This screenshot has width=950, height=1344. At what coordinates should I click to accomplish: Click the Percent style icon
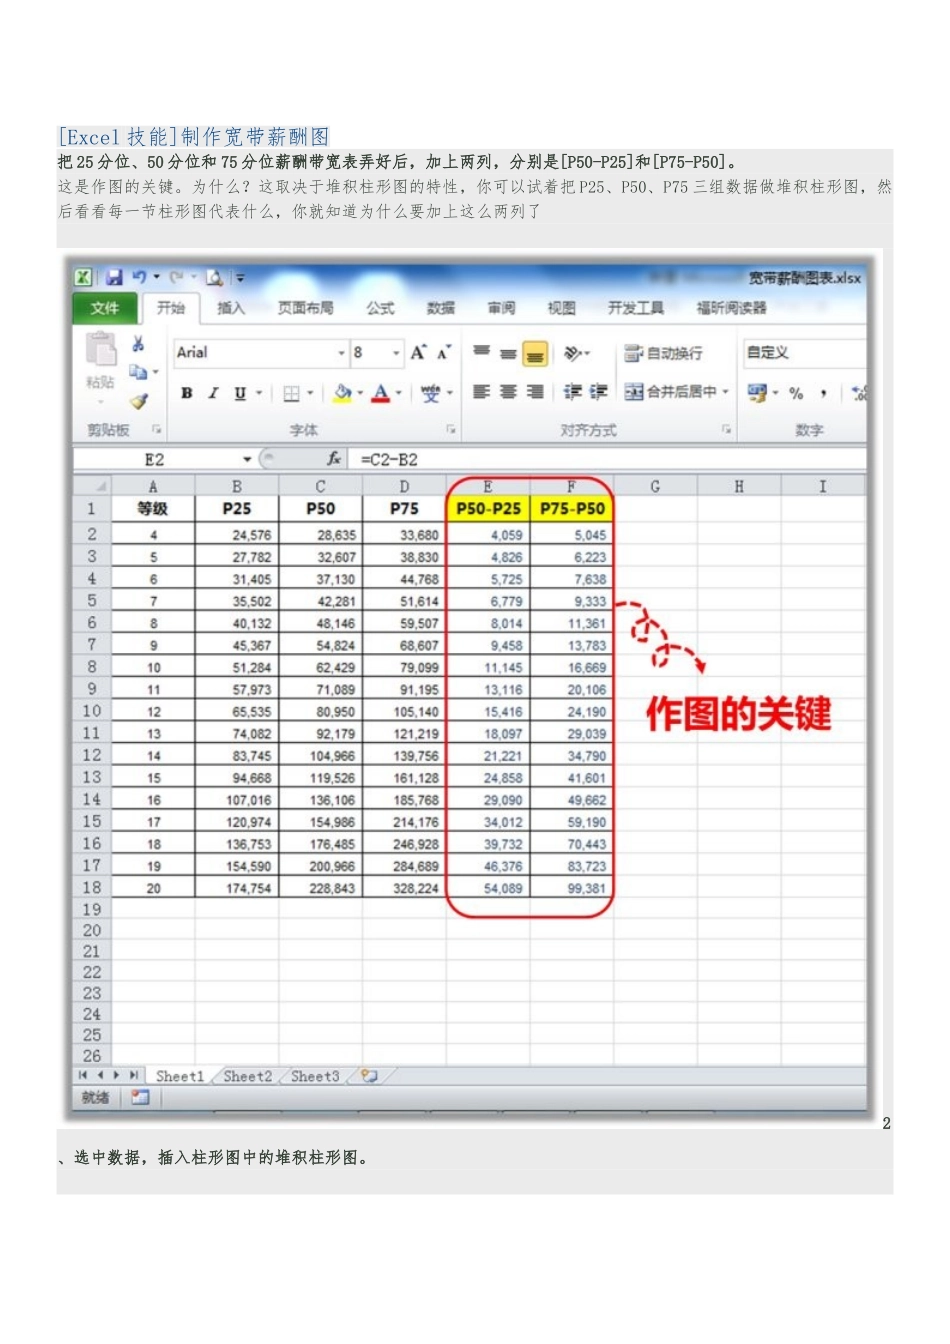point(796,393)
